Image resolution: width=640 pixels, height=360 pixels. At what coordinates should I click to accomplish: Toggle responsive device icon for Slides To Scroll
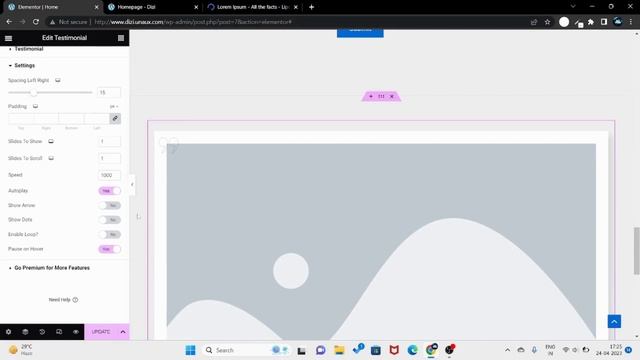tap(51, 158)
